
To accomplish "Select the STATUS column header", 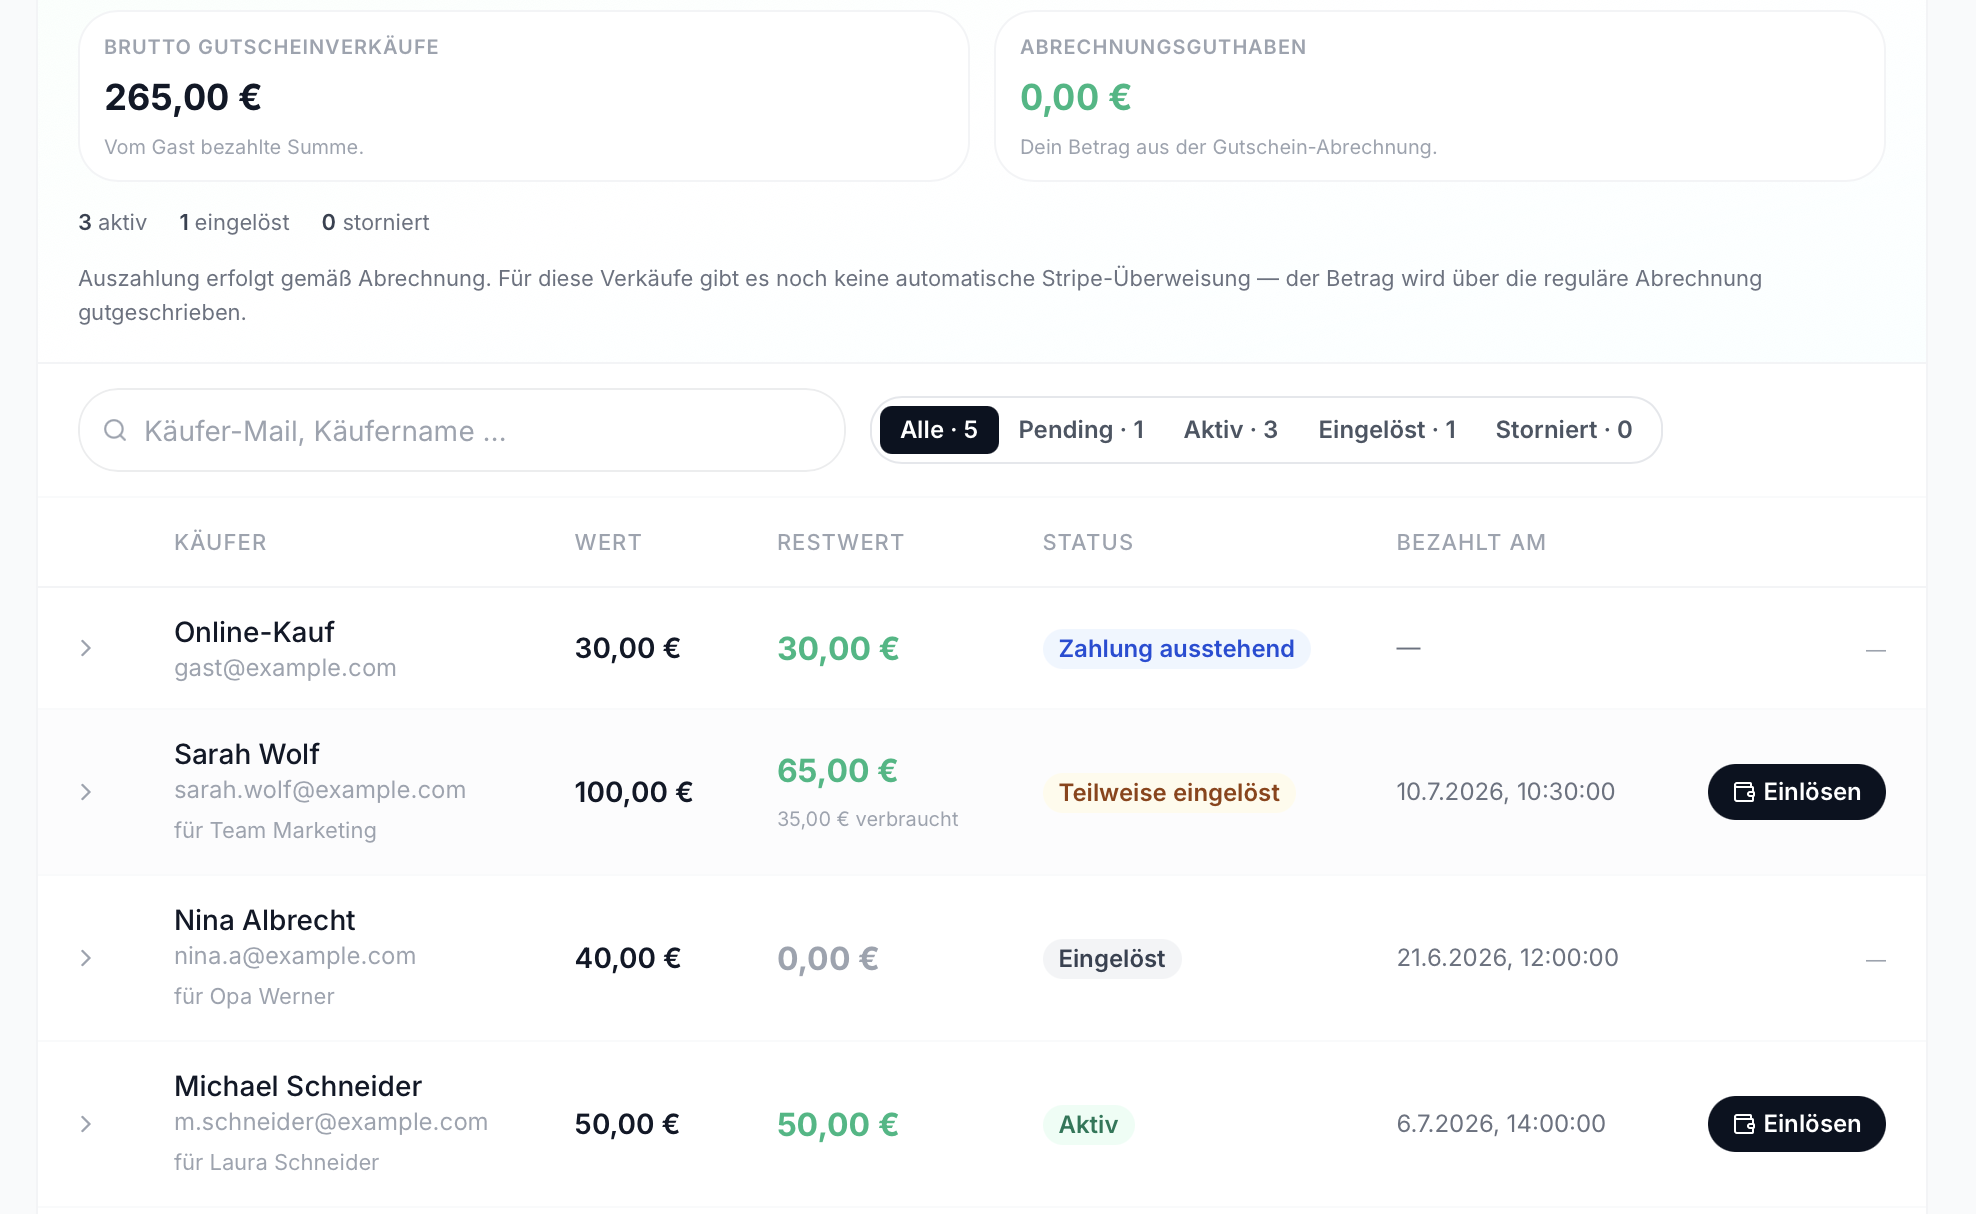I will (1088, 543).
